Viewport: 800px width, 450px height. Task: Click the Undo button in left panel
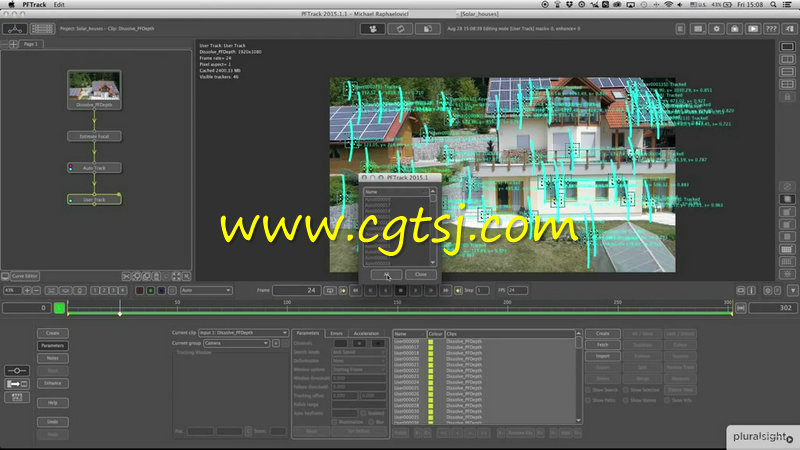[x=53, y=422]
